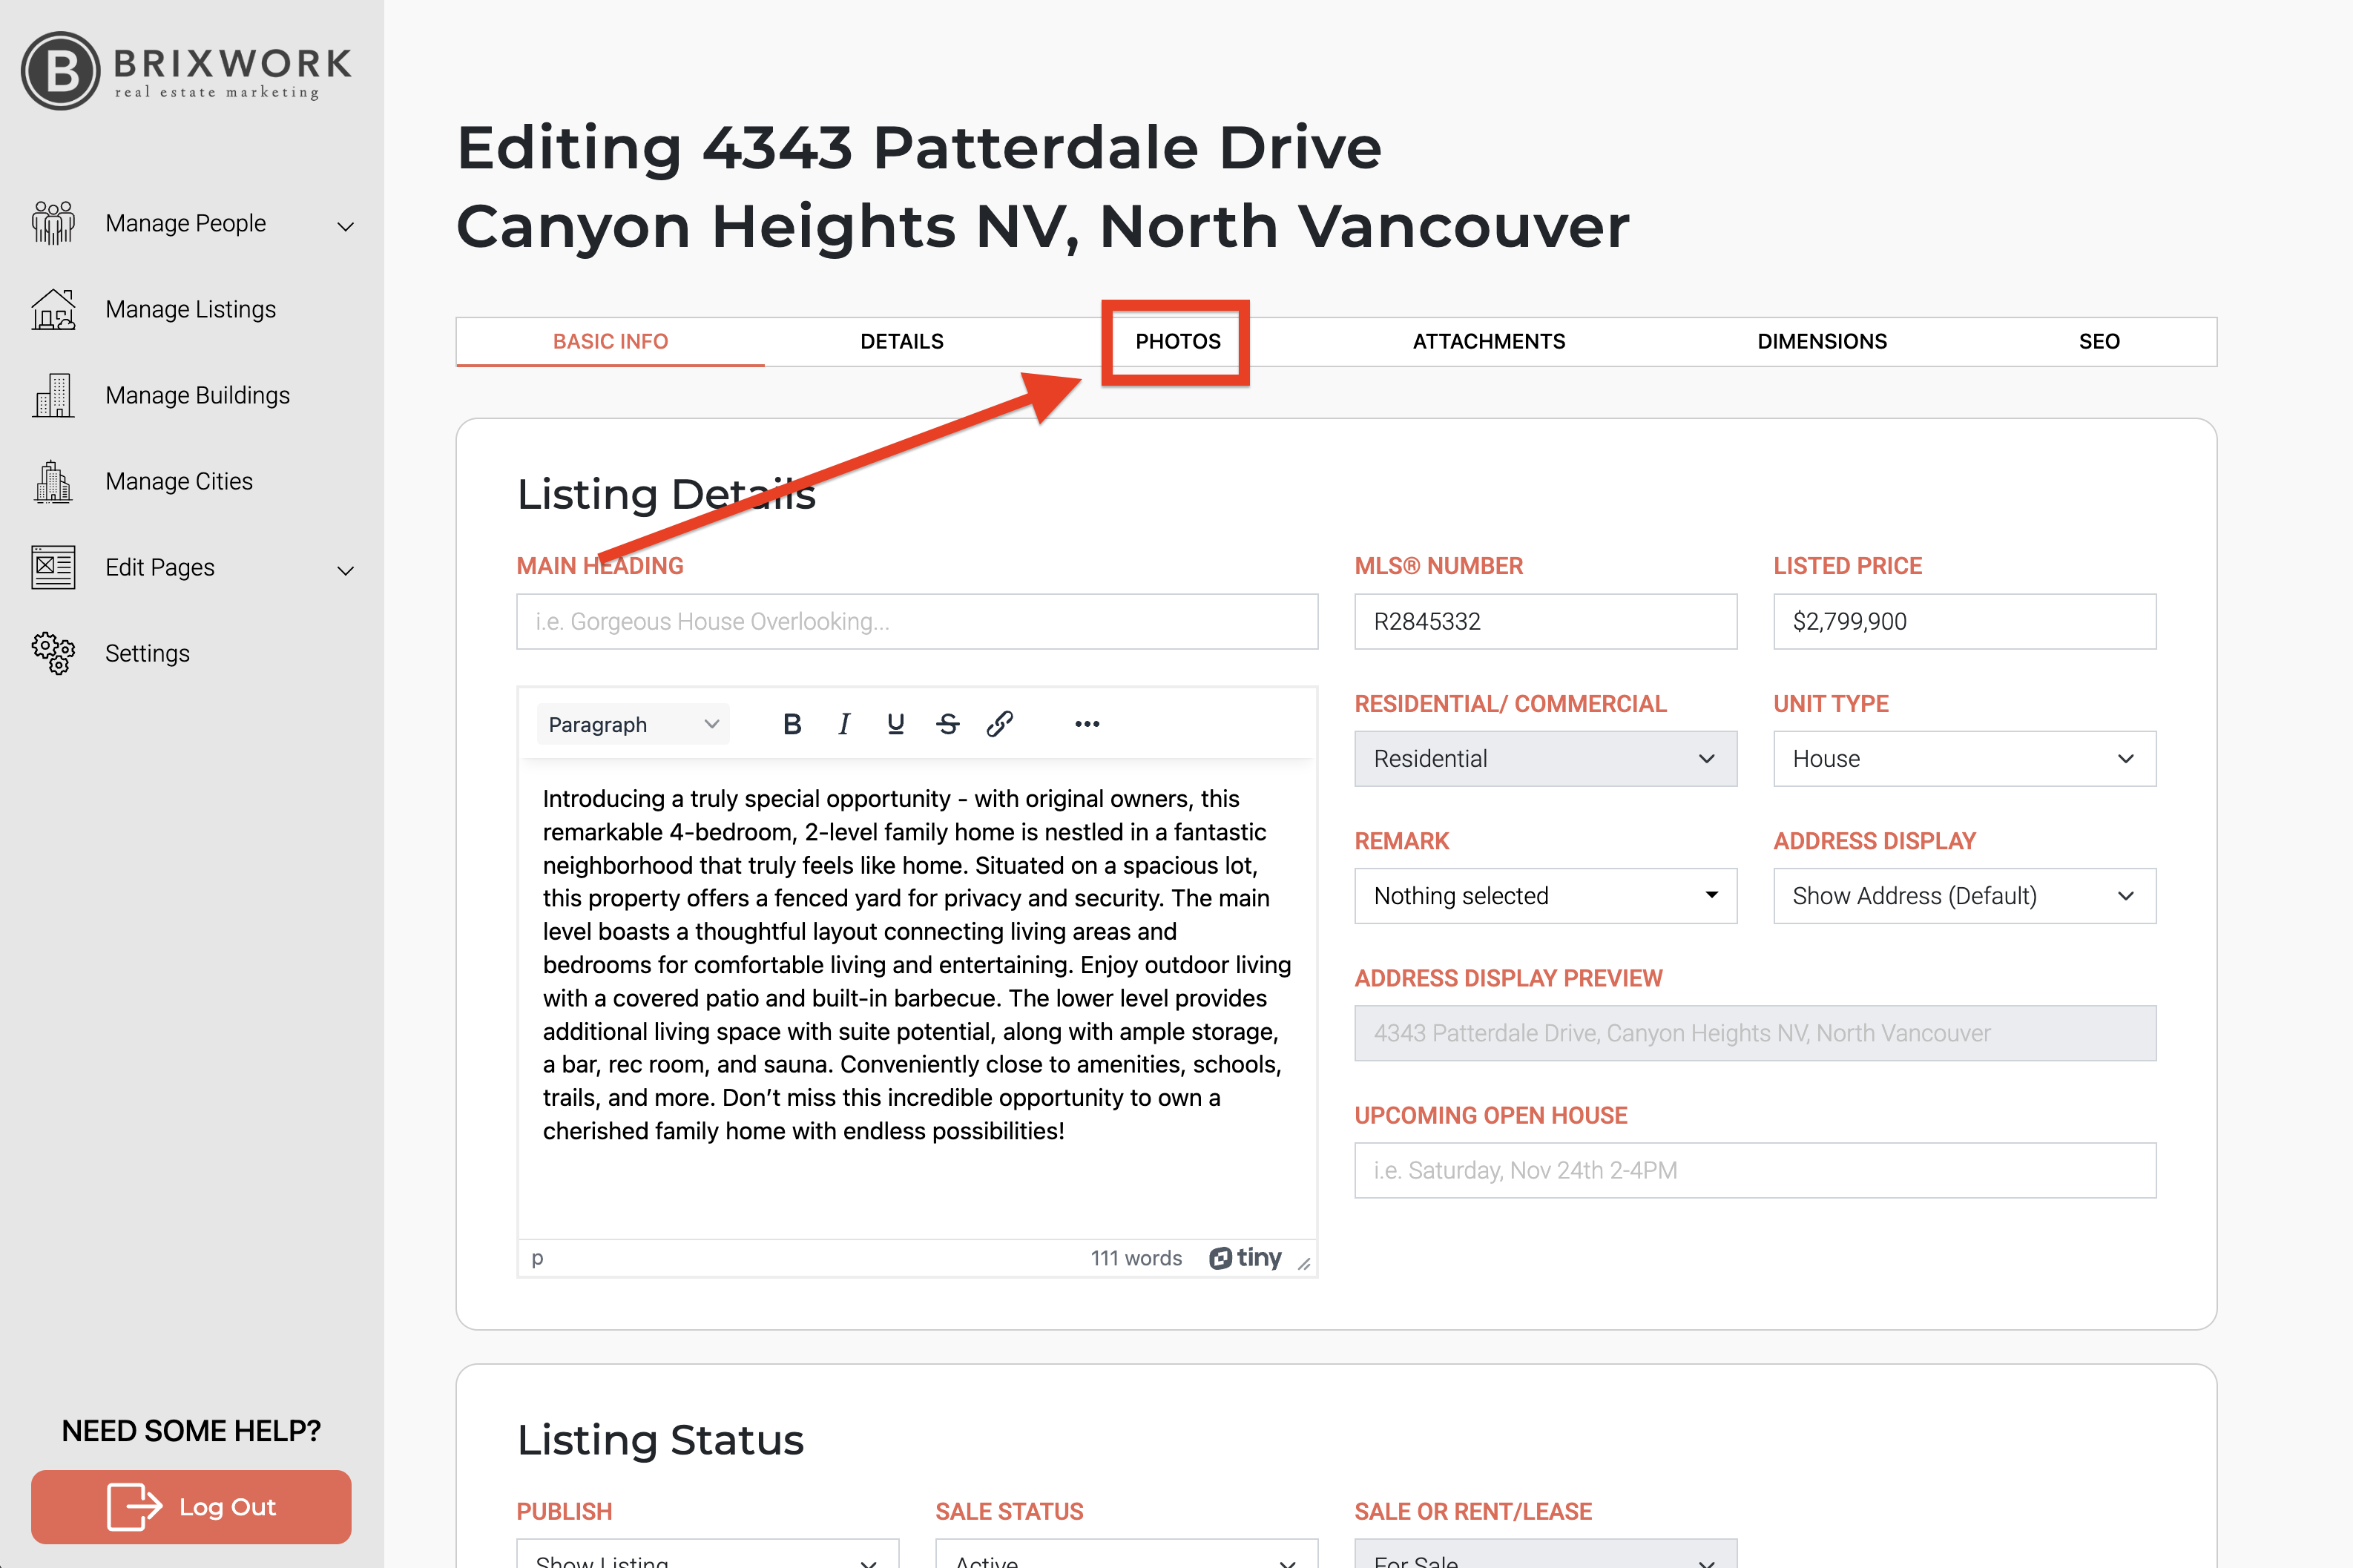Open the Unit Type House dropdown
Image resolution: width=2353 pixels, height=1568 pixels.
click(1963, 759)
